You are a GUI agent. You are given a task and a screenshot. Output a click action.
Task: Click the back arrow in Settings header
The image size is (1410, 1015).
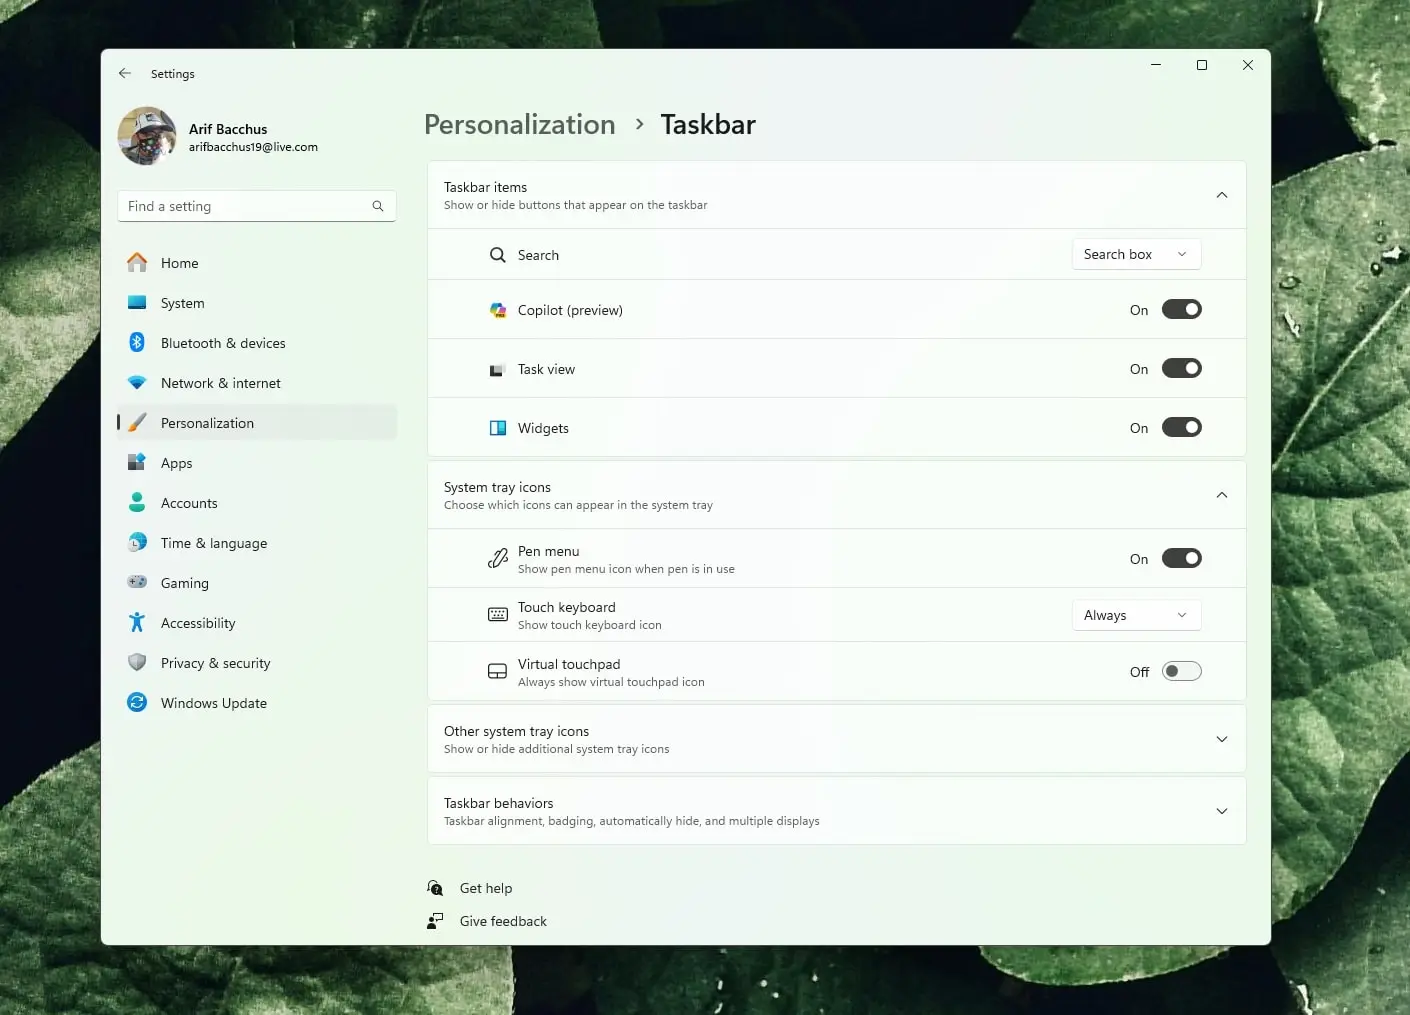(125, 74)
